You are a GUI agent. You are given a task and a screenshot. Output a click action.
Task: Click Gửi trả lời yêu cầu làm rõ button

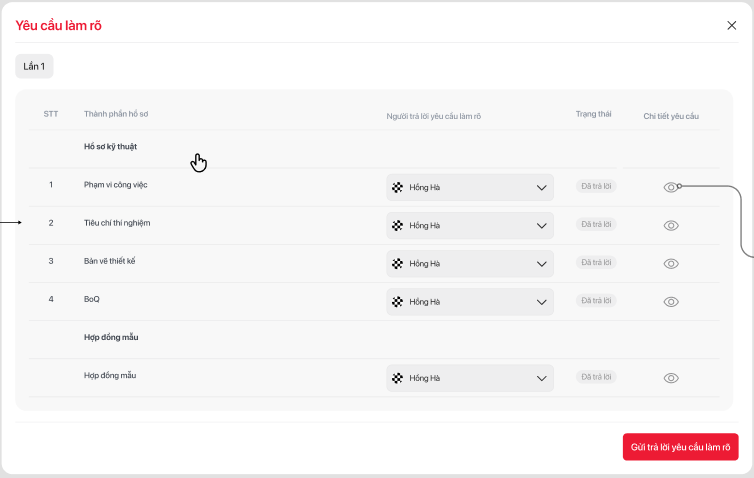(680, 447)
